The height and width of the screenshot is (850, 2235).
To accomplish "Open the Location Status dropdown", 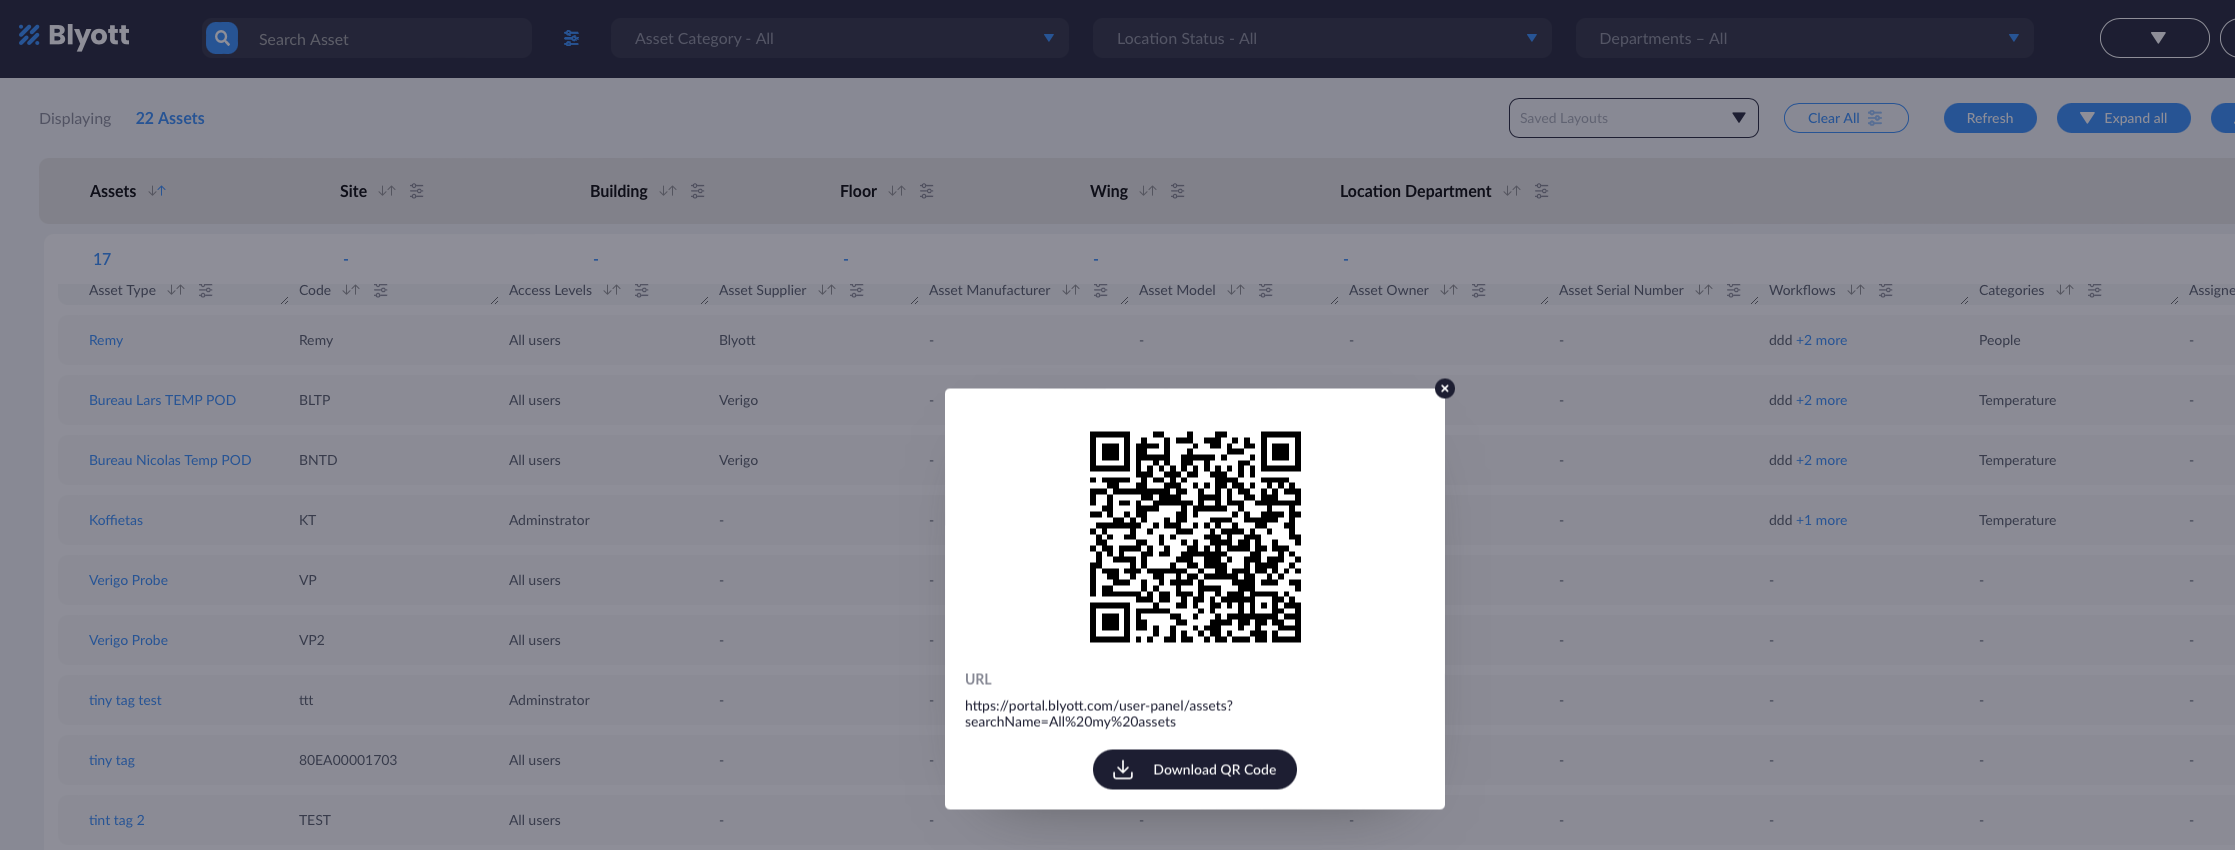I will [1321, 38].
